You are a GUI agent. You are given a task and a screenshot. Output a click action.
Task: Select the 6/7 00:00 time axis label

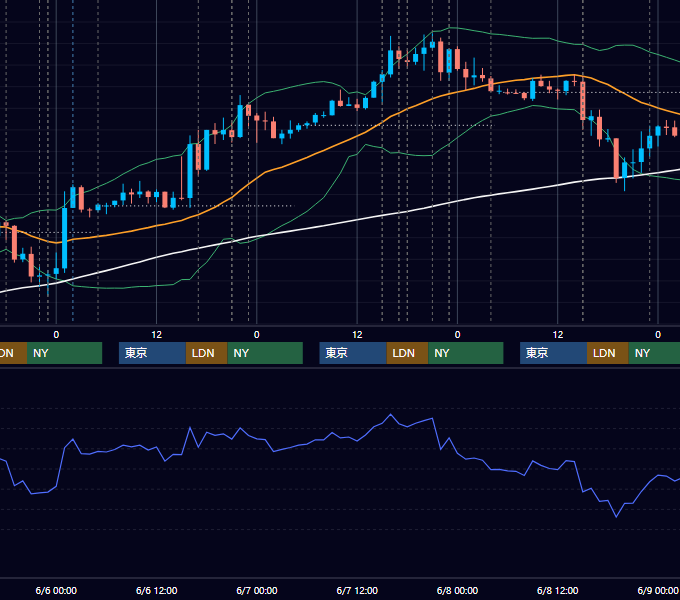(x=257, y=590)
